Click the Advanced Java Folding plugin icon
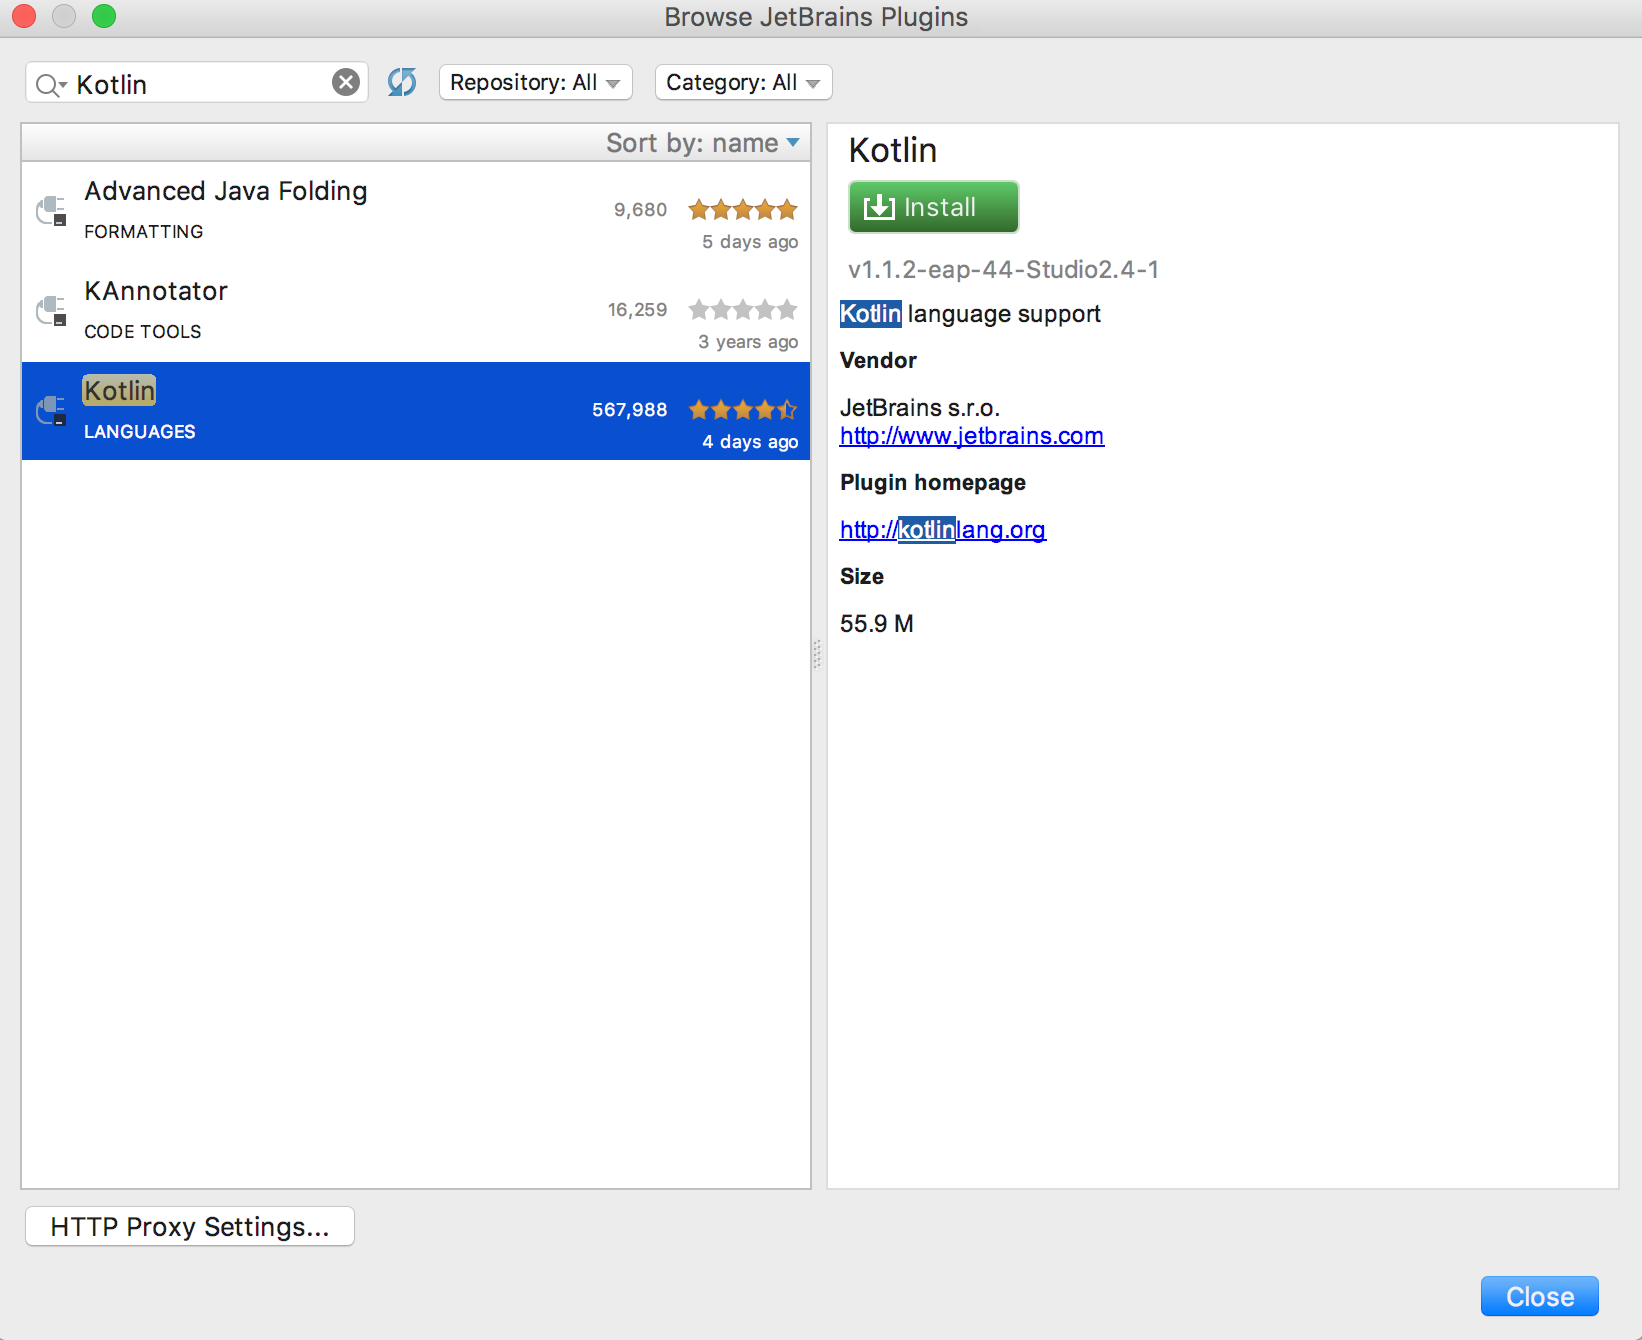The width and height of the screenshot is (1642, 1340). click(x=52, y=210)
